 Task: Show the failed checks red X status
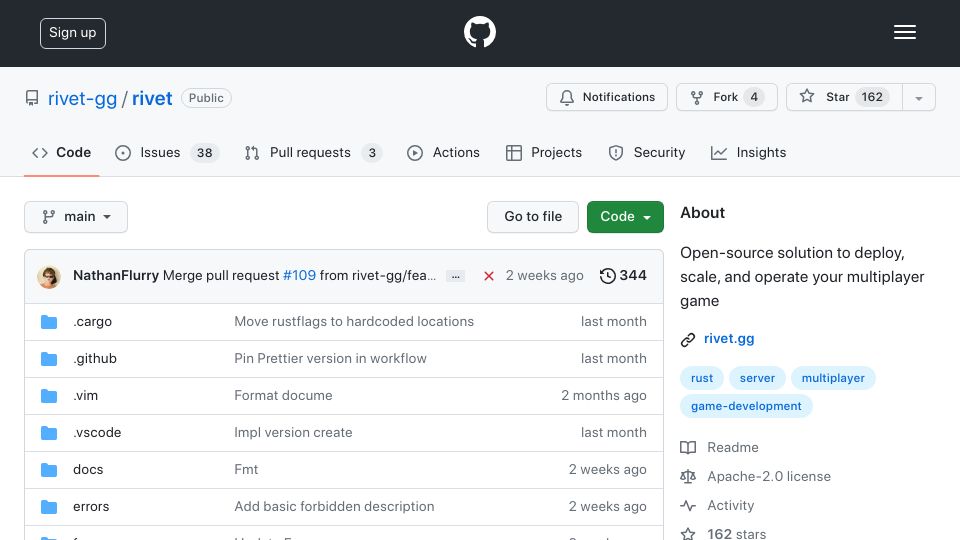coord(489,276)
